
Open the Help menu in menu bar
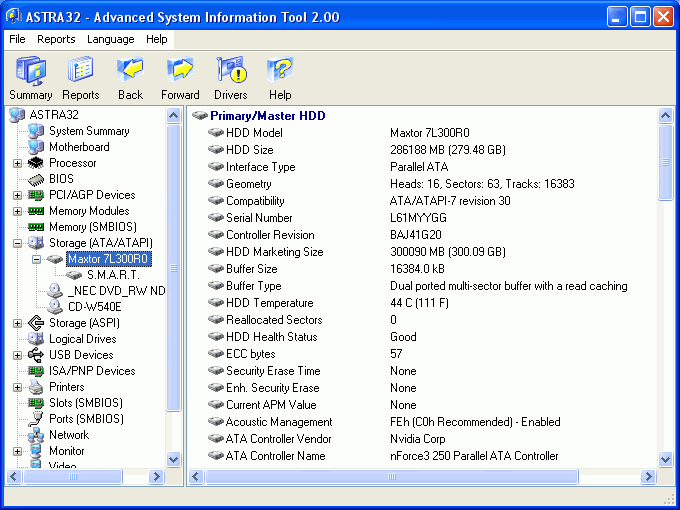[157, 39]
